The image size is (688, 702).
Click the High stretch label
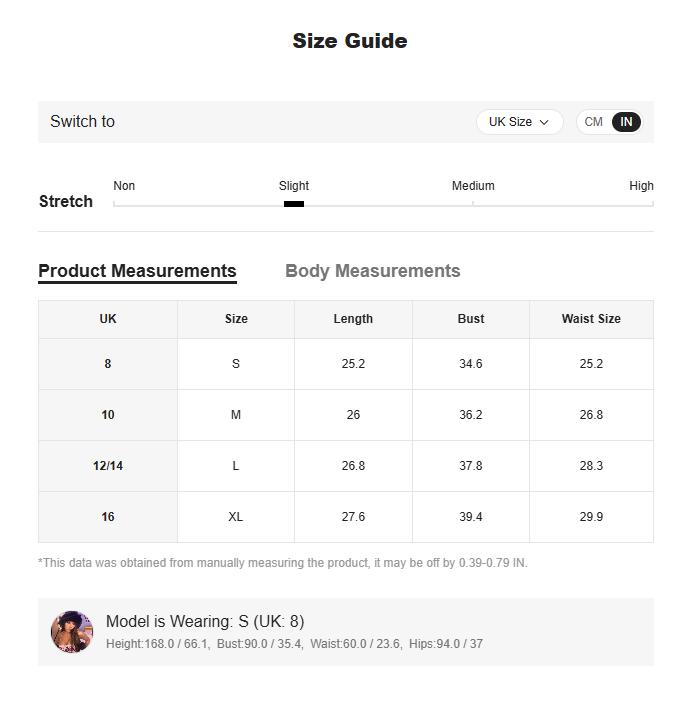pyautogui.click(x=641, y=186)
